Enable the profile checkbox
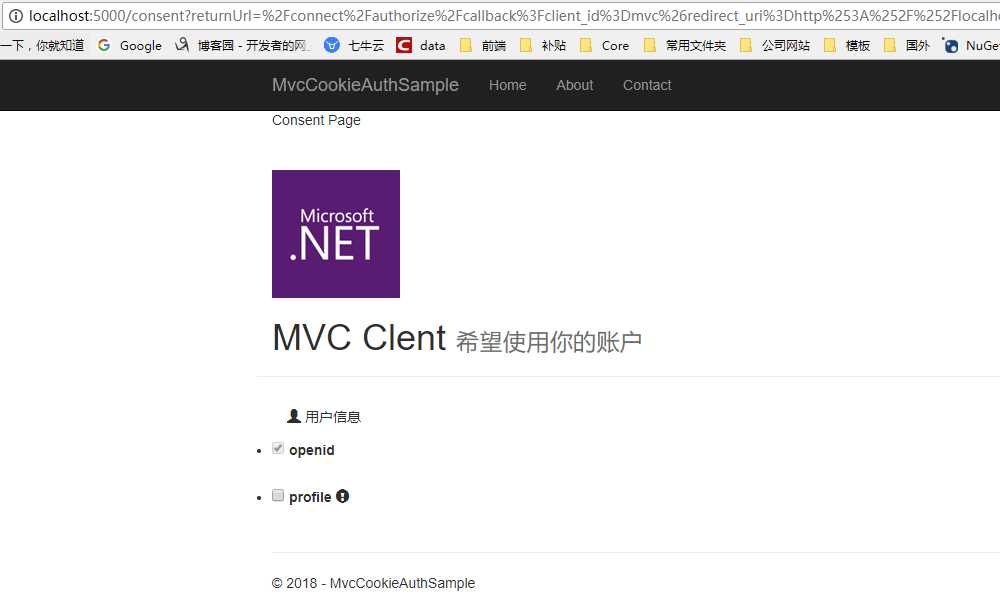The image size is (1000, 609). (277, 495)
